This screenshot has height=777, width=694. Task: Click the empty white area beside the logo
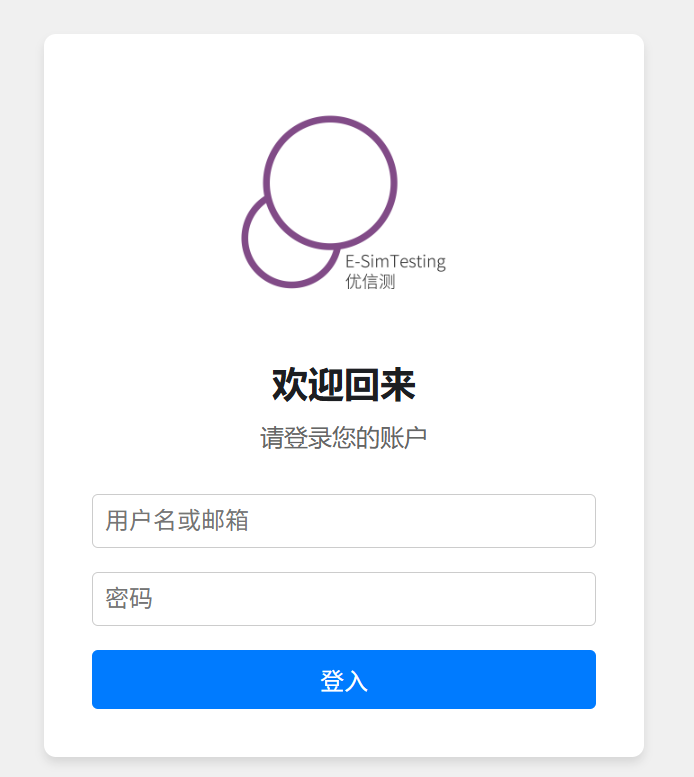coord(520,198)
